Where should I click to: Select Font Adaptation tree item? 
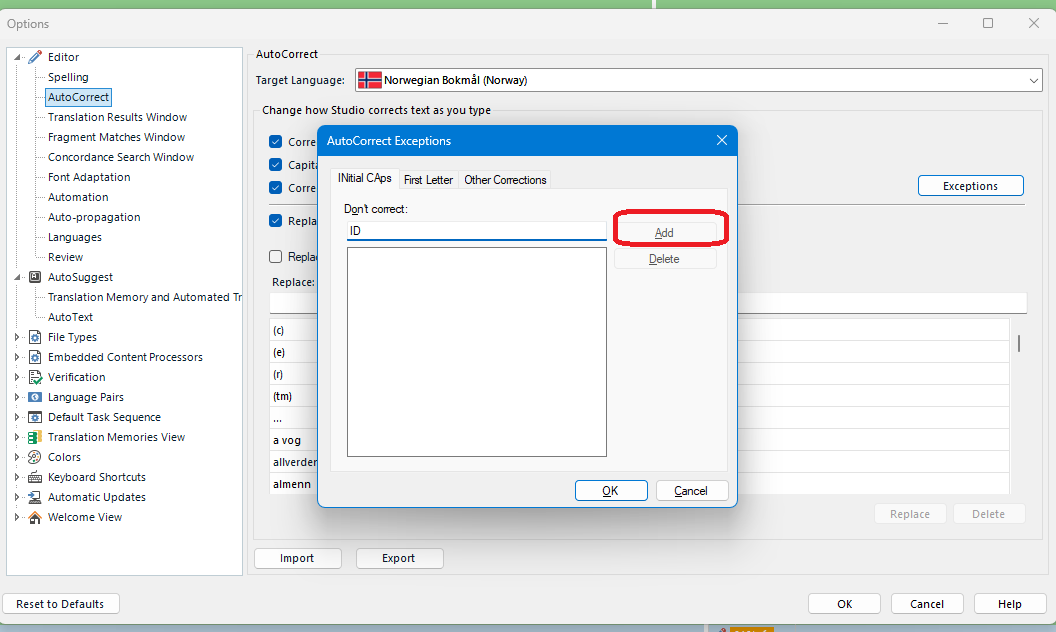pyautogui.click(x=89, y=177)
